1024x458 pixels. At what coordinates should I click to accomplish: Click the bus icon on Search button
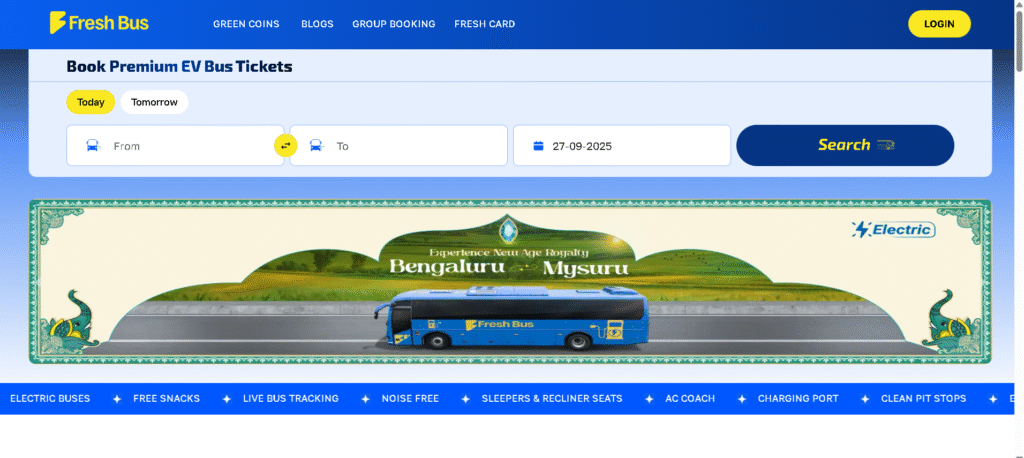[885, 145]
